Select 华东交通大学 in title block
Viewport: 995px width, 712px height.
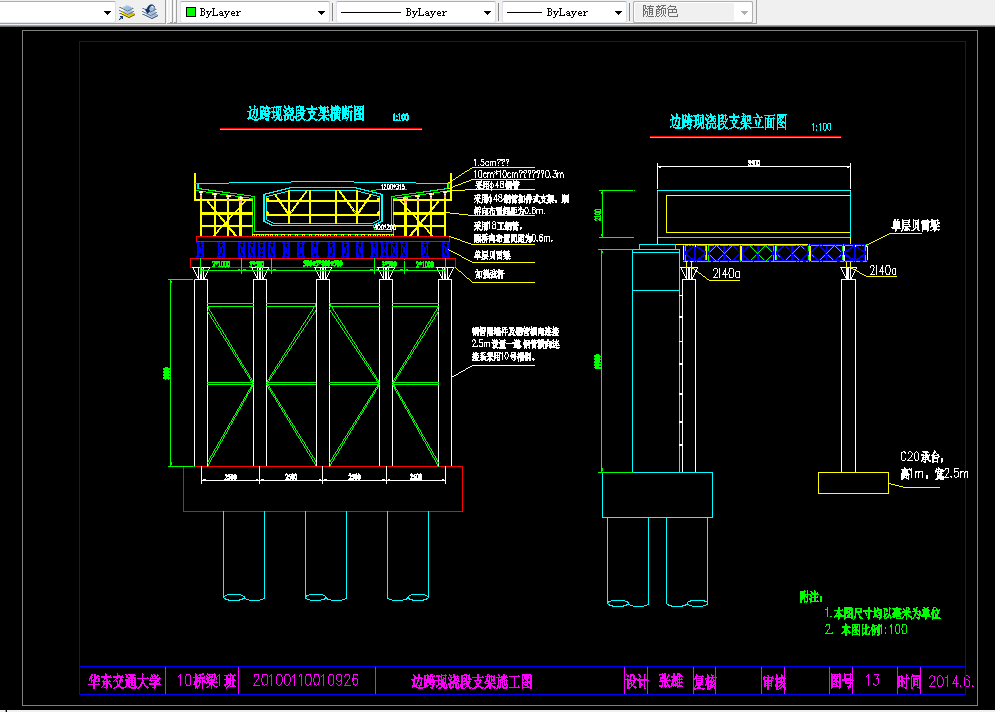point(124,682)
